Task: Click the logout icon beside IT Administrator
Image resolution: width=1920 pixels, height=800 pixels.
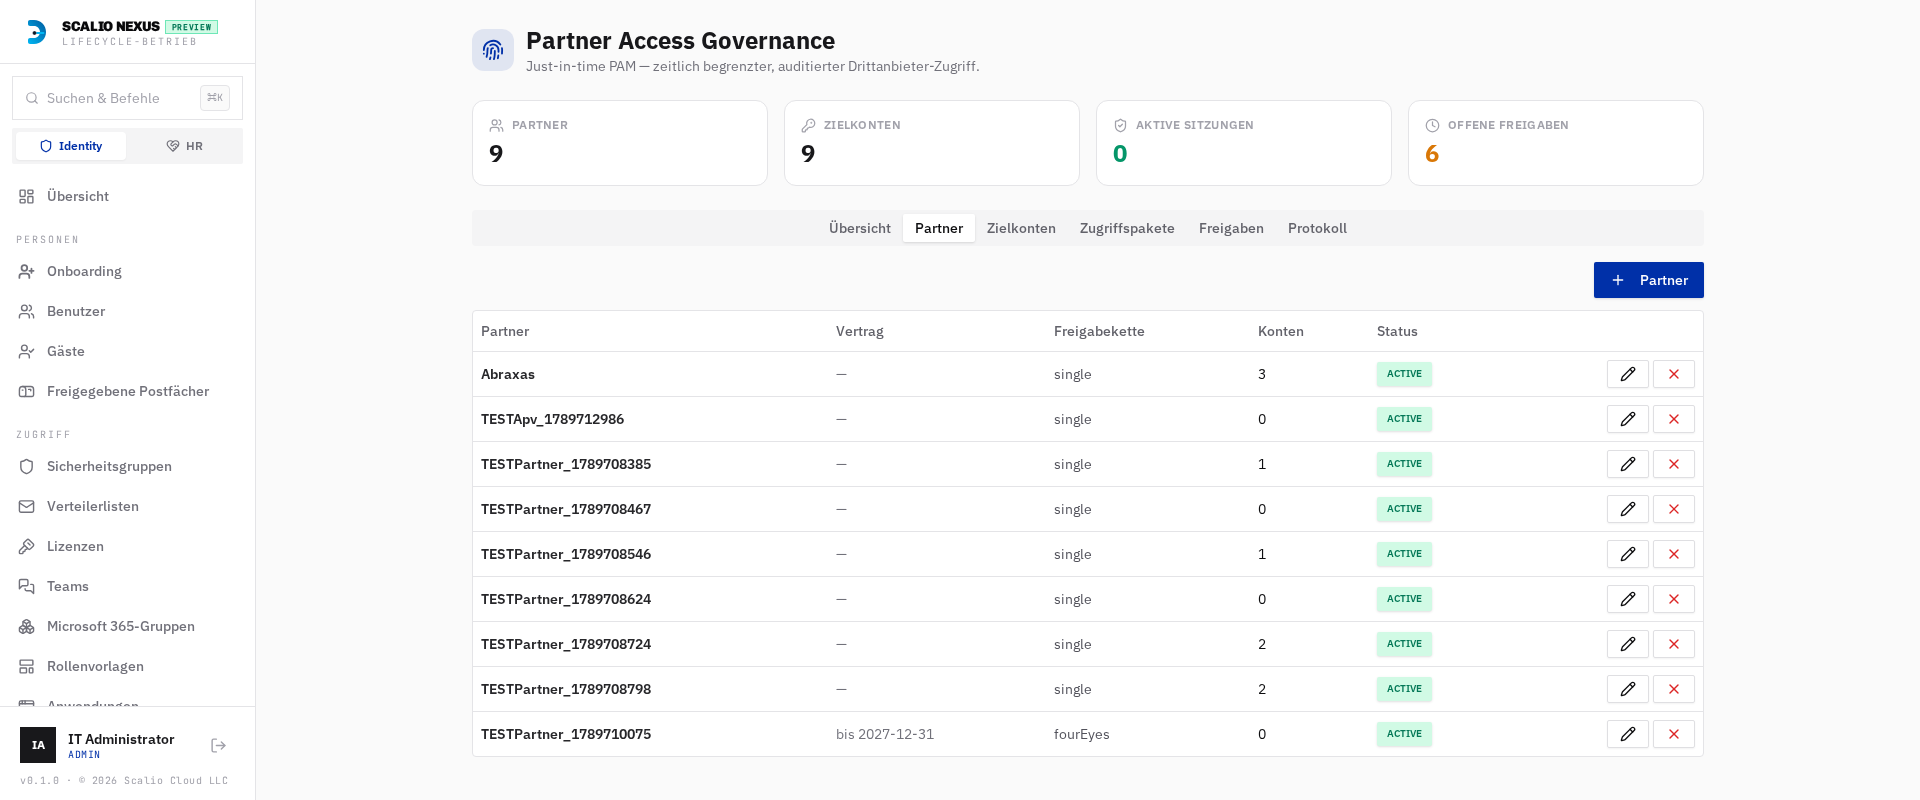Action: pos(219,745)
